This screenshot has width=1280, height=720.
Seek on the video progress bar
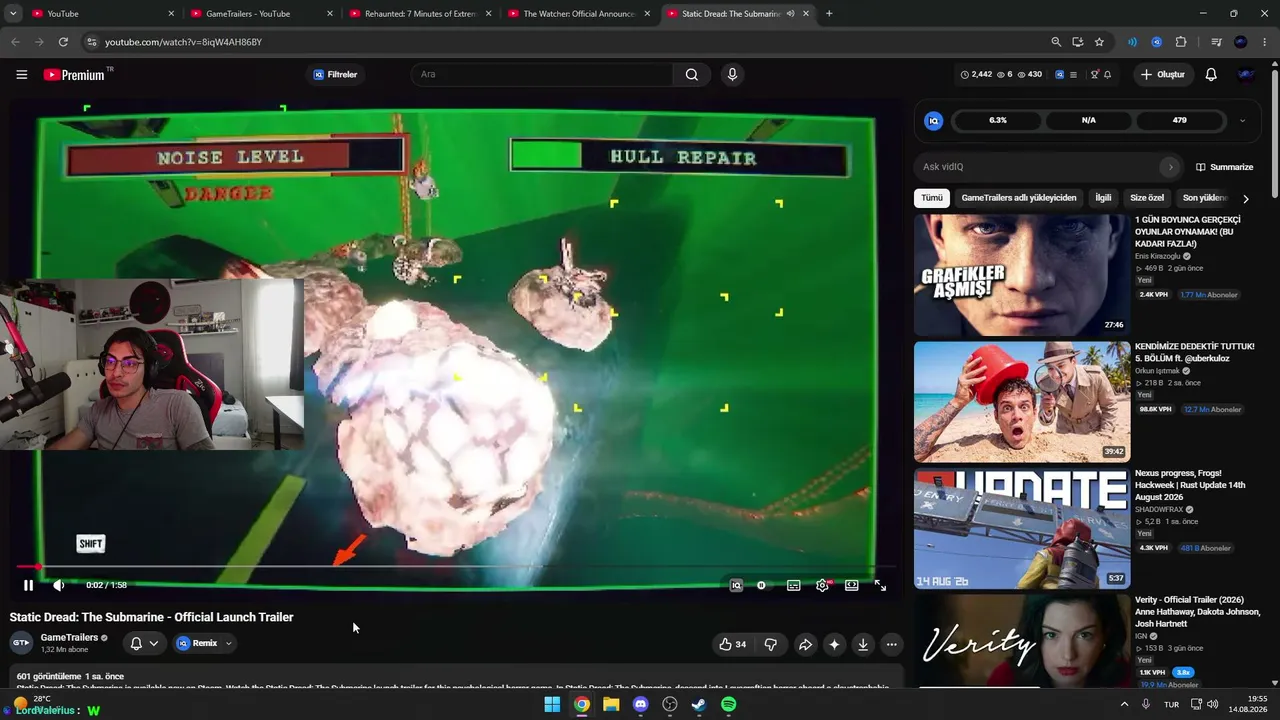point(456,567)
